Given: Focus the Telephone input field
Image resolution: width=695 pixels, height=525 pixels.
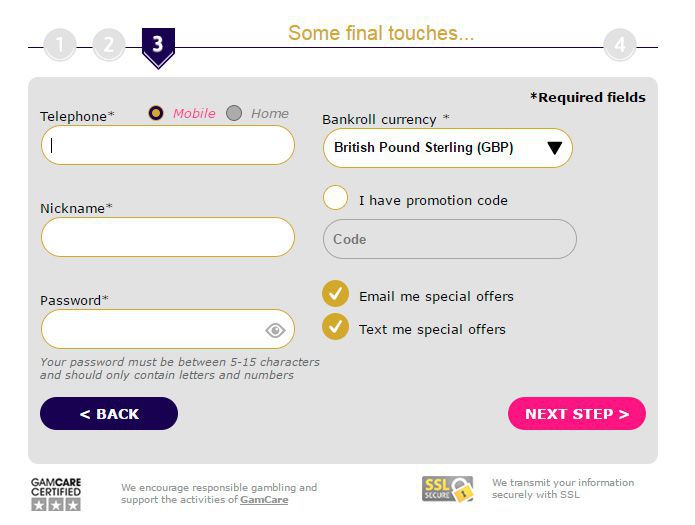Looking at the screenshot, I should tap(168, 146).
